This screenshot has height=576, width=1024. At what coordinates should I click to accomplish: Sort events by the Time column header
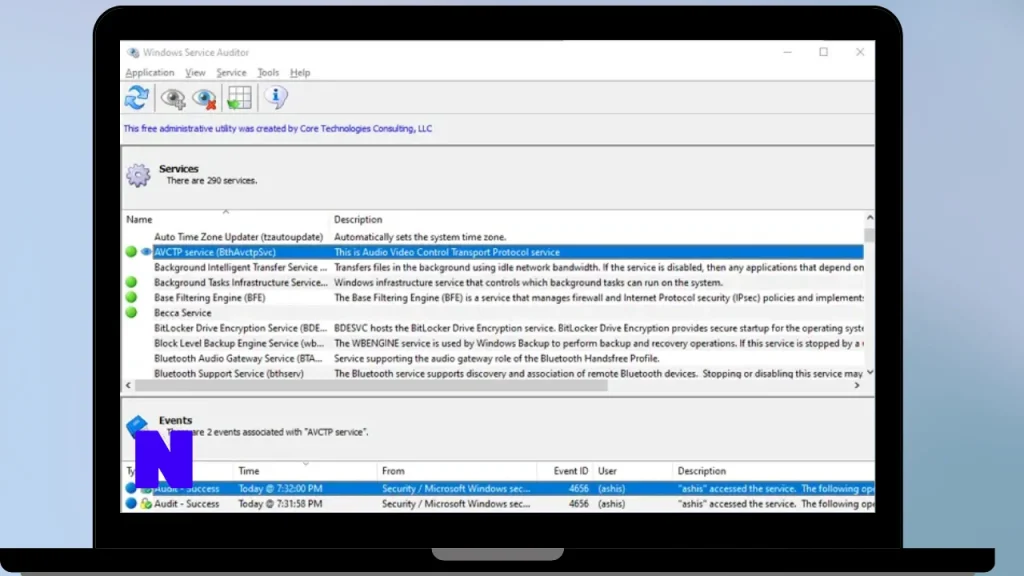click(305, 471)
